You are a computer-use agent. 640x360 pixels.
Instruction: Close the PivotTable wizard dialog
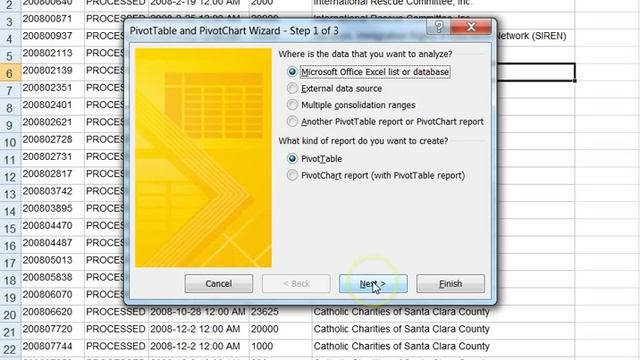[471, 27]
